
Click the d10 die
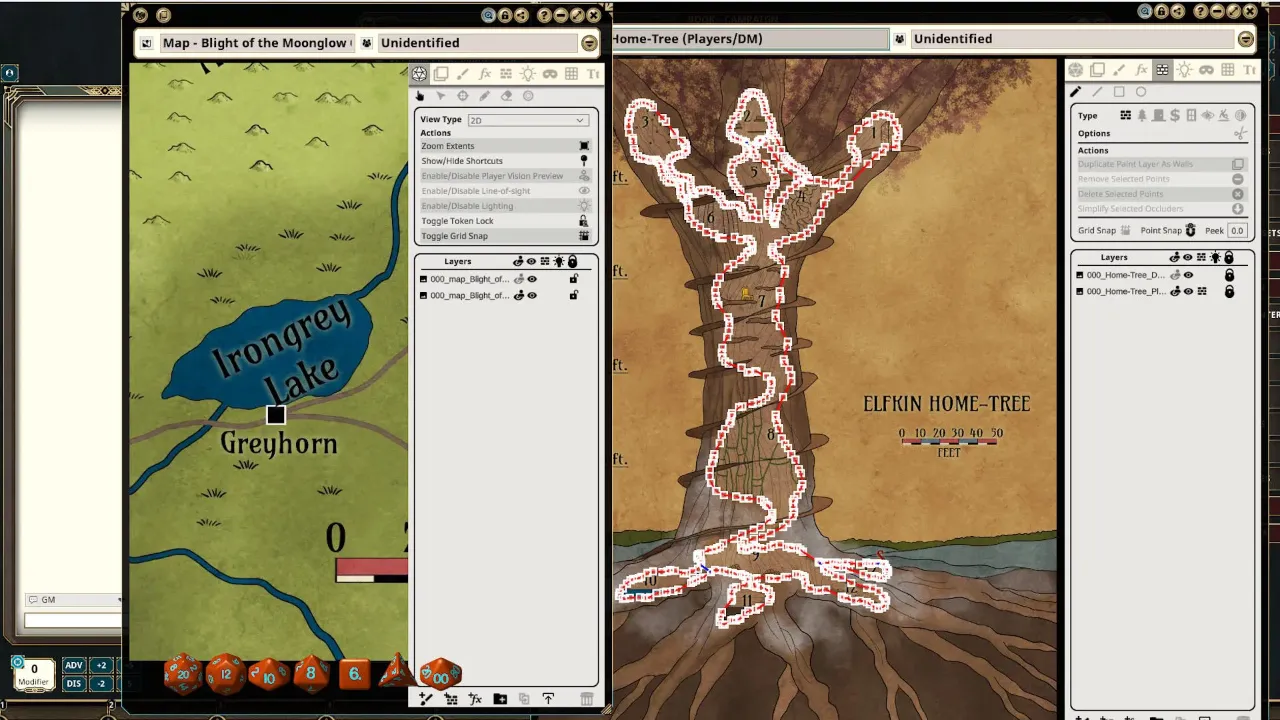click(x=269, y=674)
